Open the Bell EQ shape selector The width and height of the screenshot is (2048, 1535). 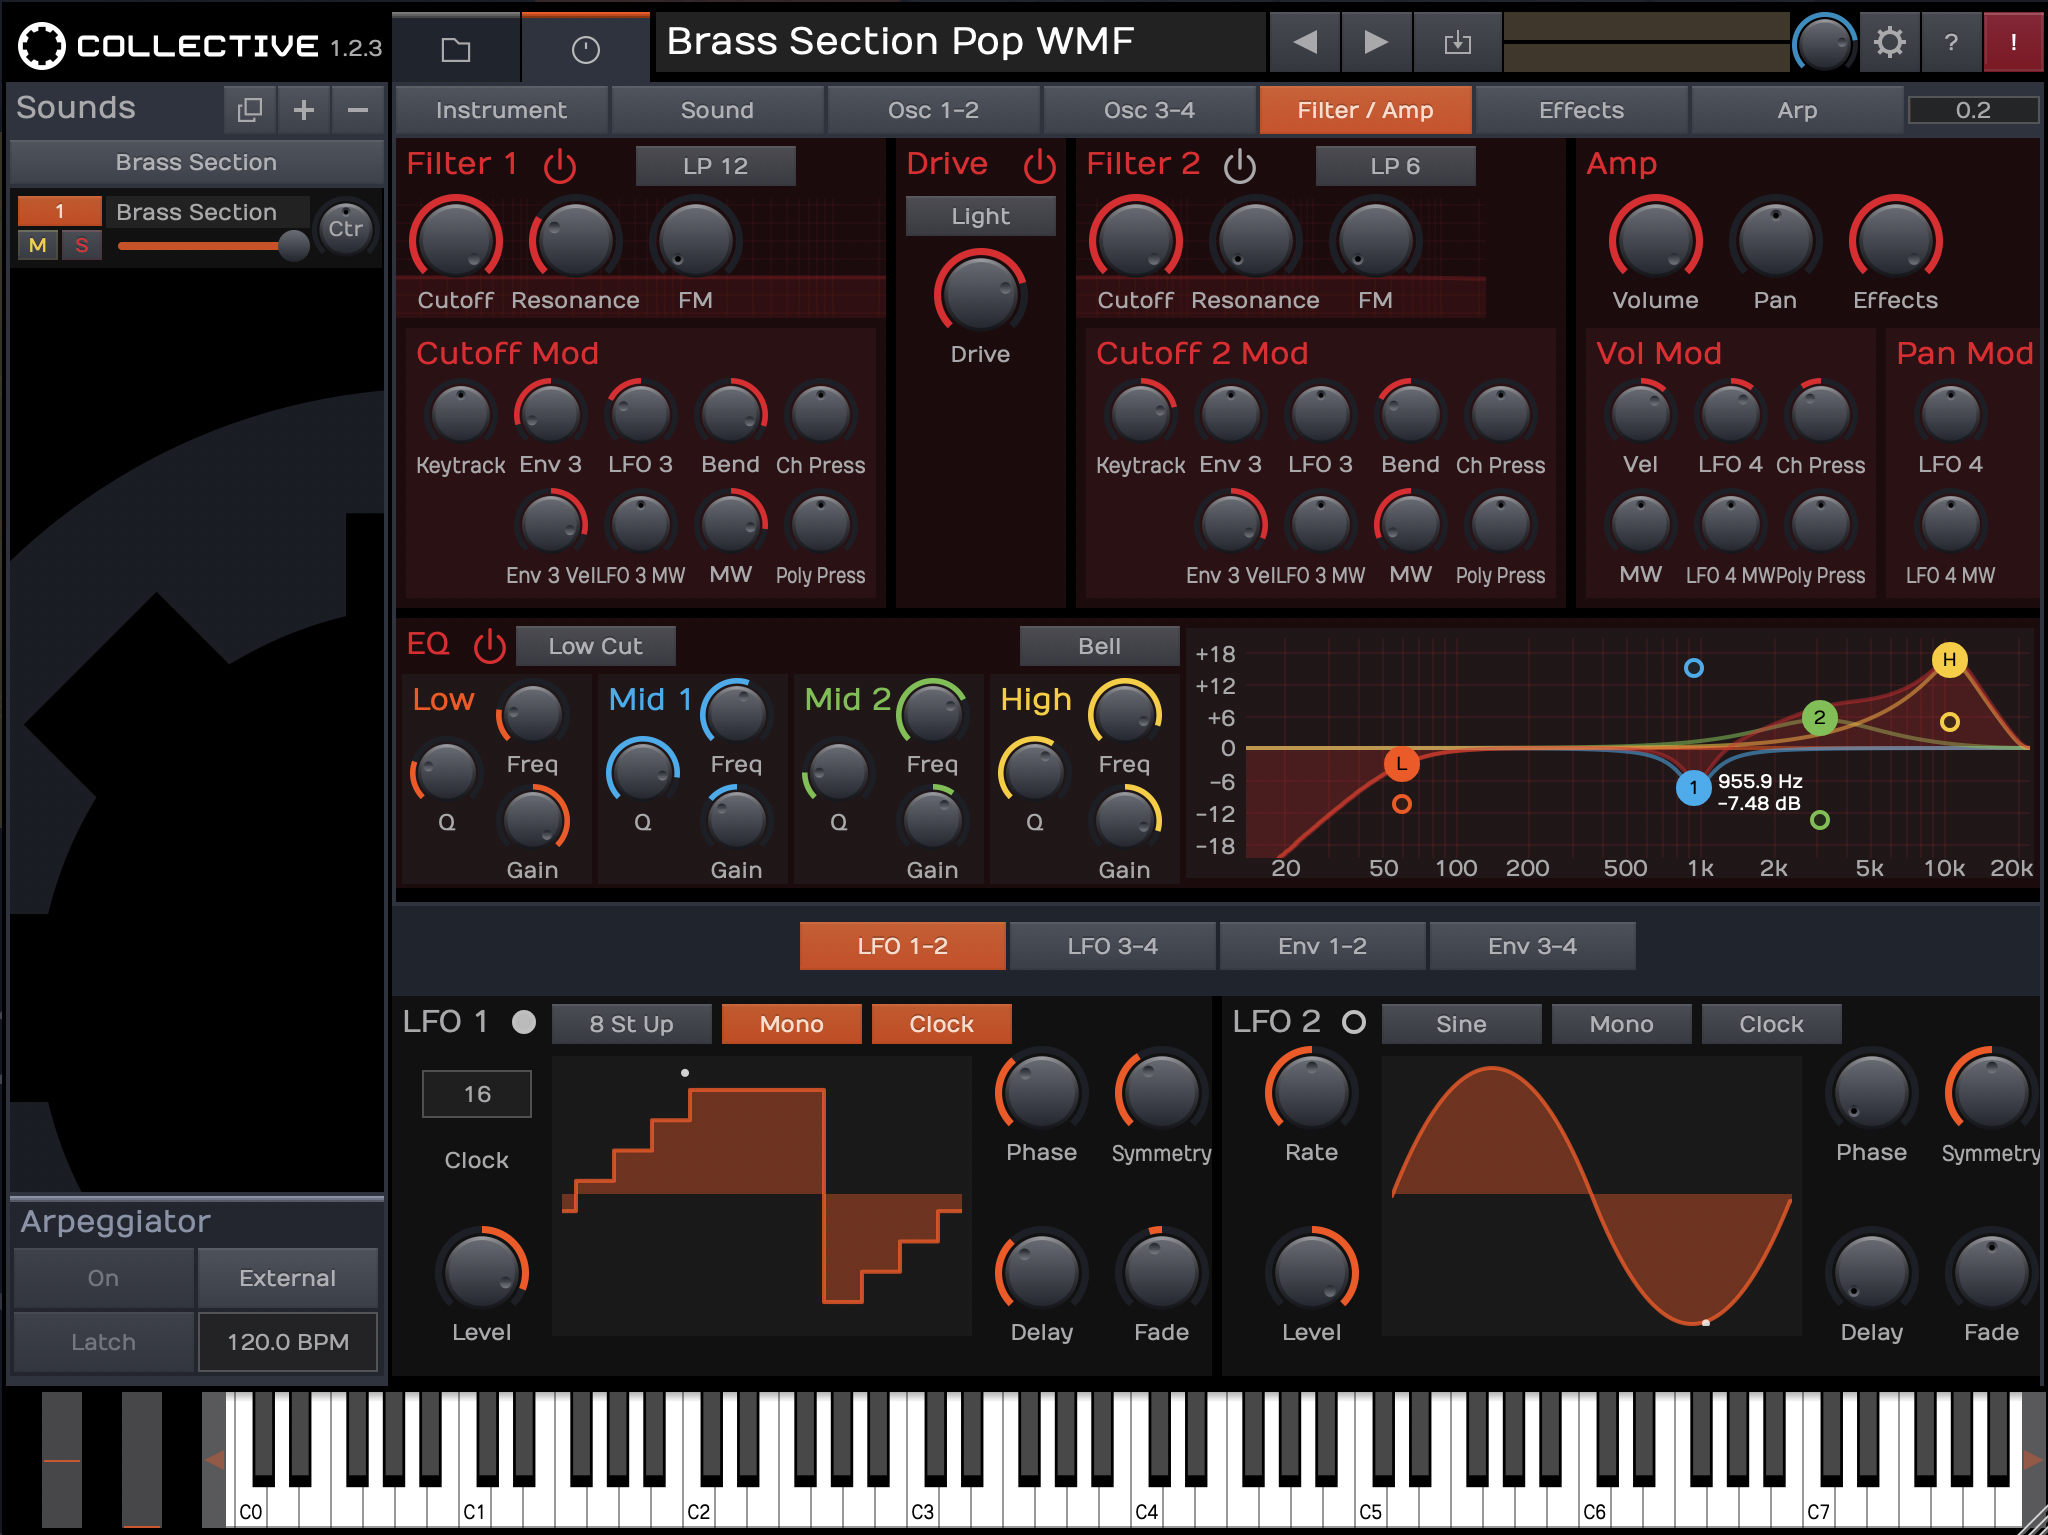[x=1098, y=646]
